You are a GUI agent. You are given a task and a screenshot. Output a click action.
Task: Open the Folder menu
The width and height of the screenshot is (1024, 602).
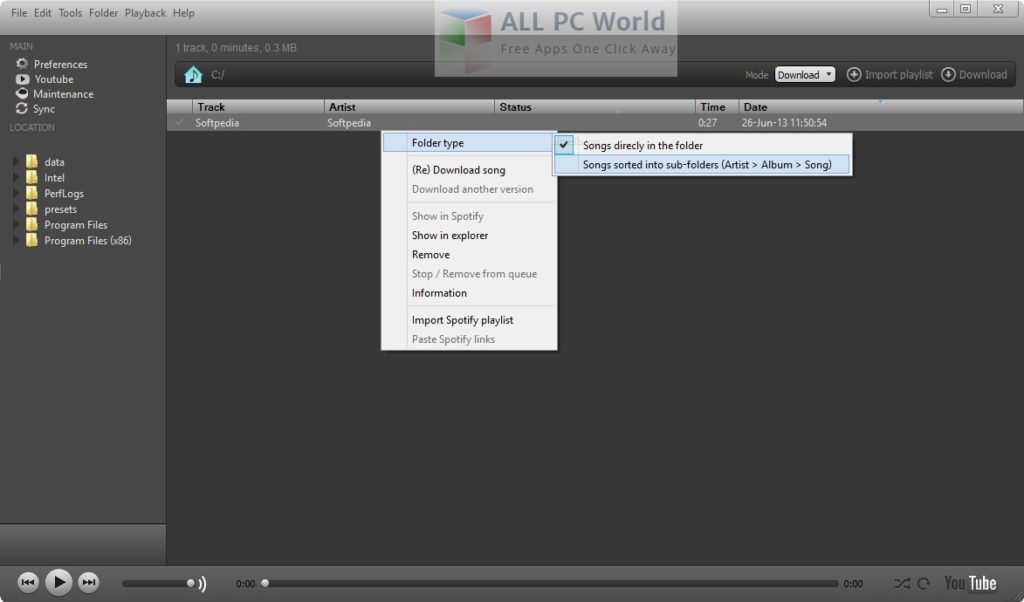click(103, 13)
